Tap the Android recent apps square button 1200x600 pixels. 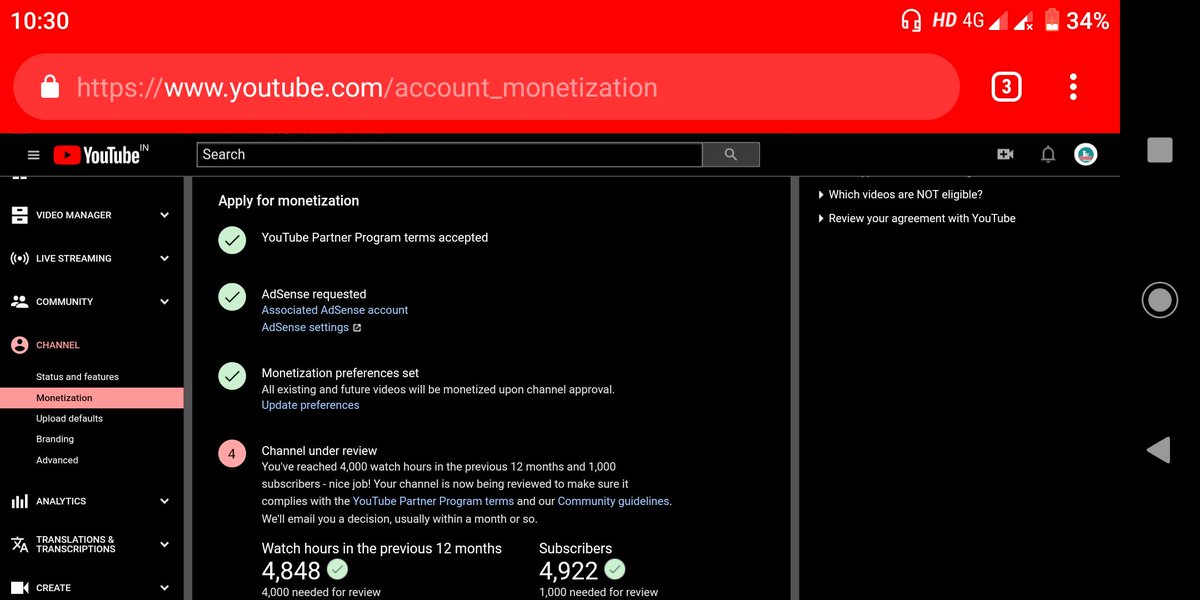pyautogui.click(x=1159, y=150)
